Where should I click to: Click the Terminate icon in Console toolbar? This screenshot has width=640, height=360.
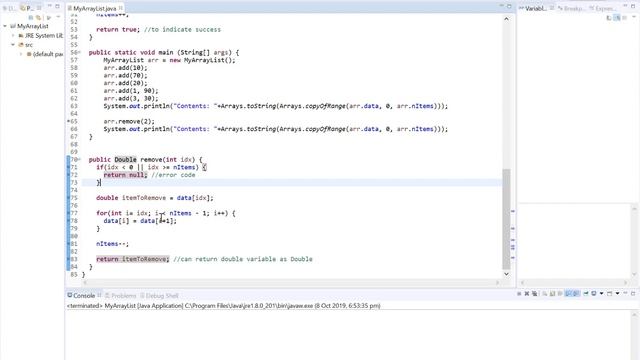(519, 293)
